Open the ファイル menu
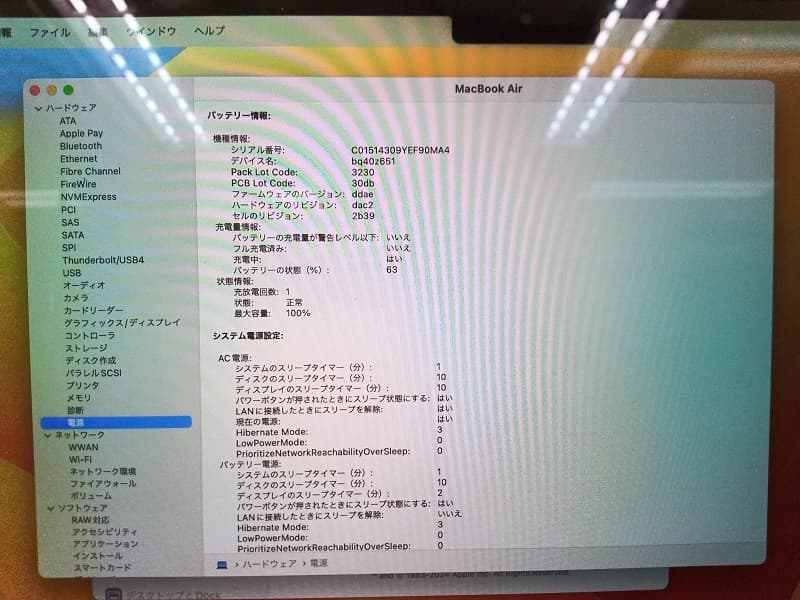The height and width of the screenshot is (600, 800). (49, 33)
